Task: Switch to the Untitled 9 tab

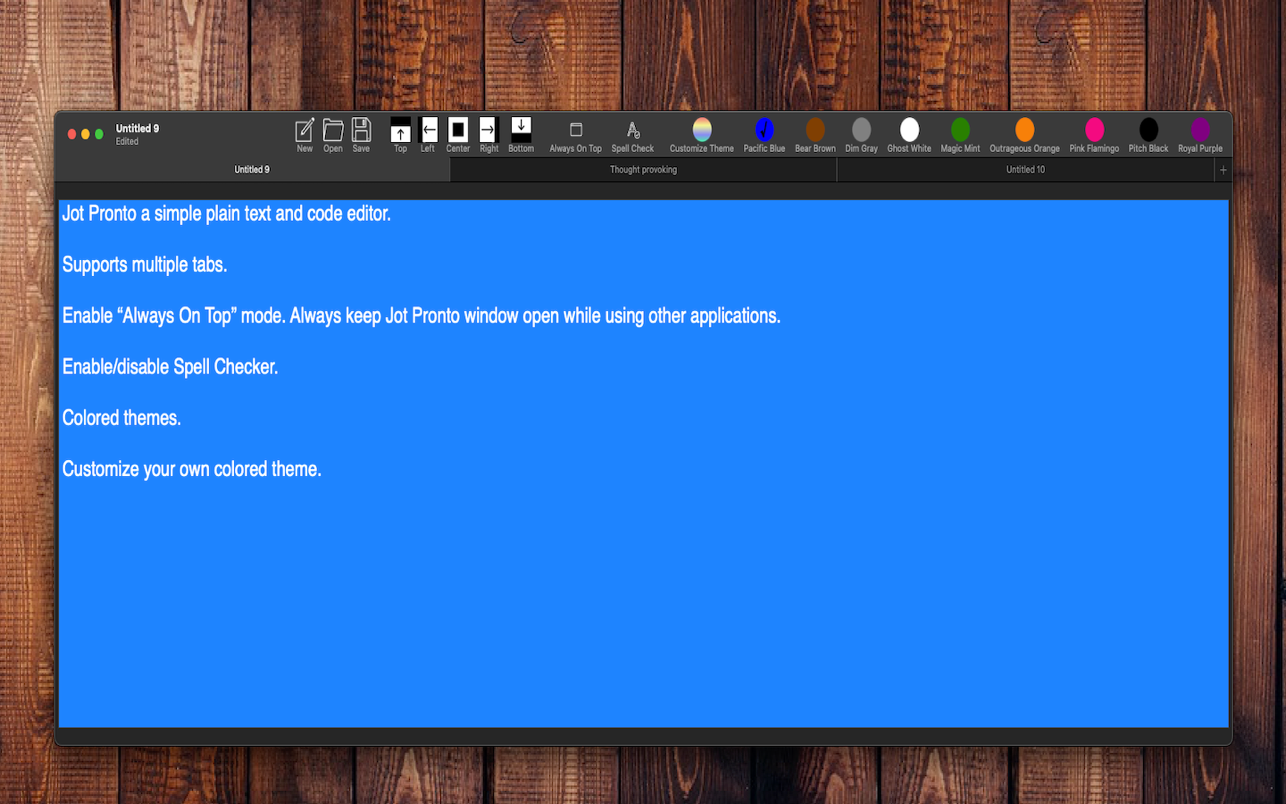Action: [x=252, y=170]
